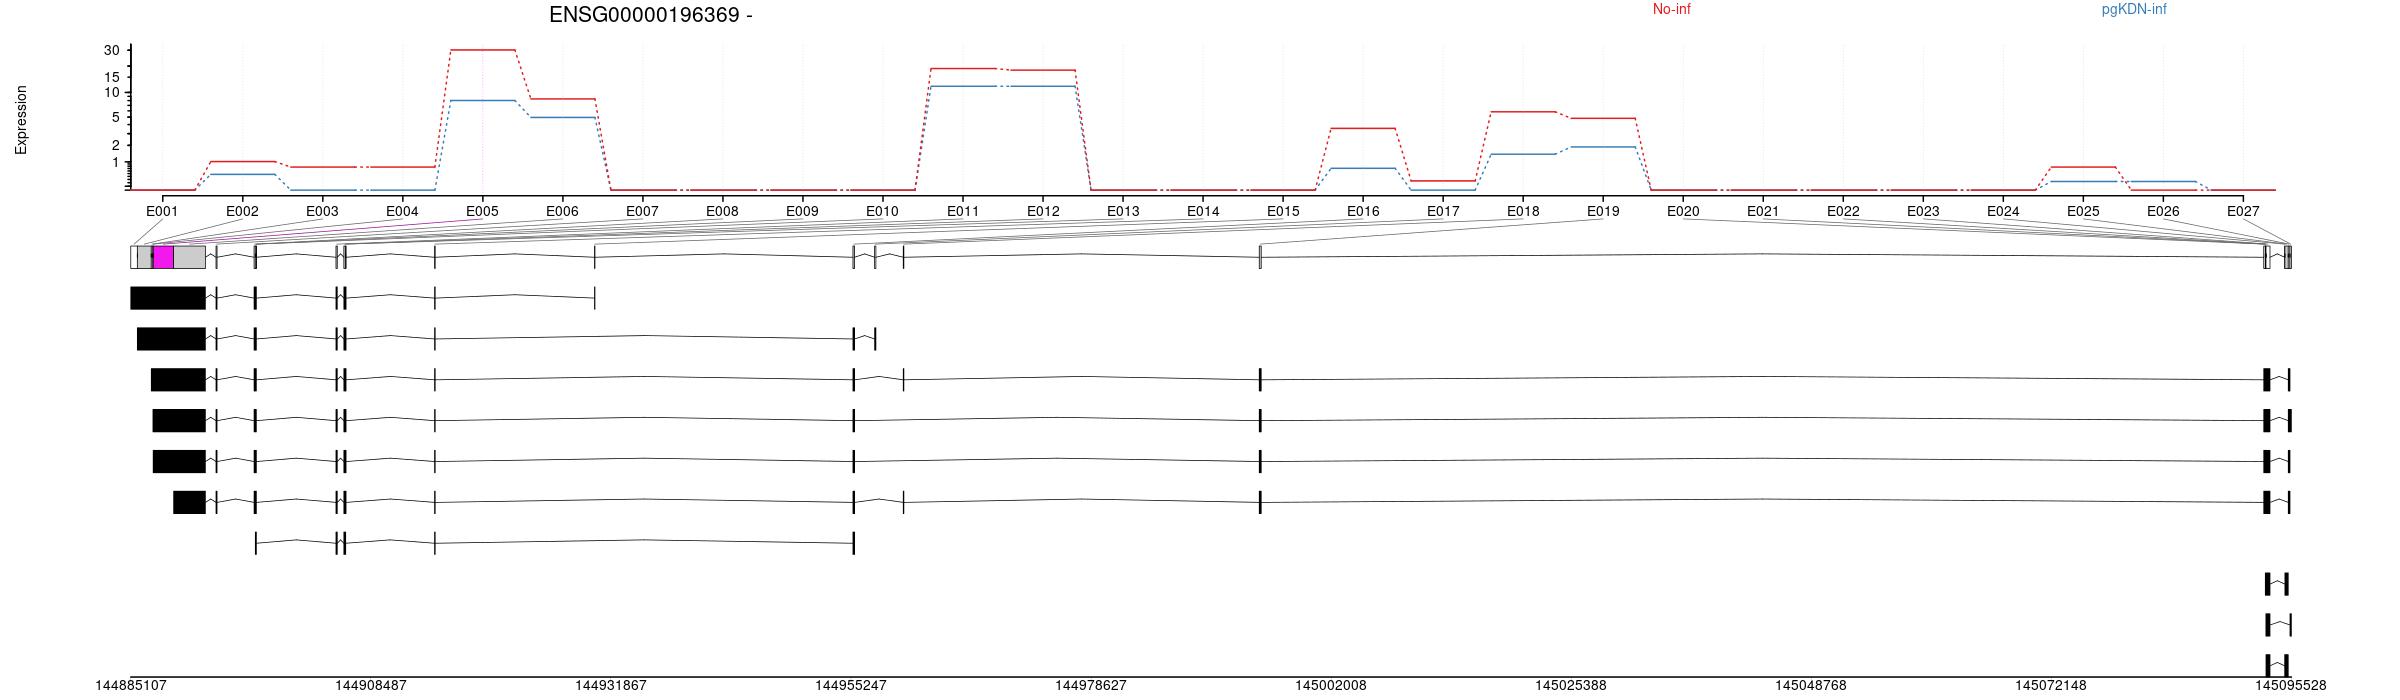Click genomic coordinate 144978627
This screenshot has height=700, width=2400.
(x=1091, y=686)
